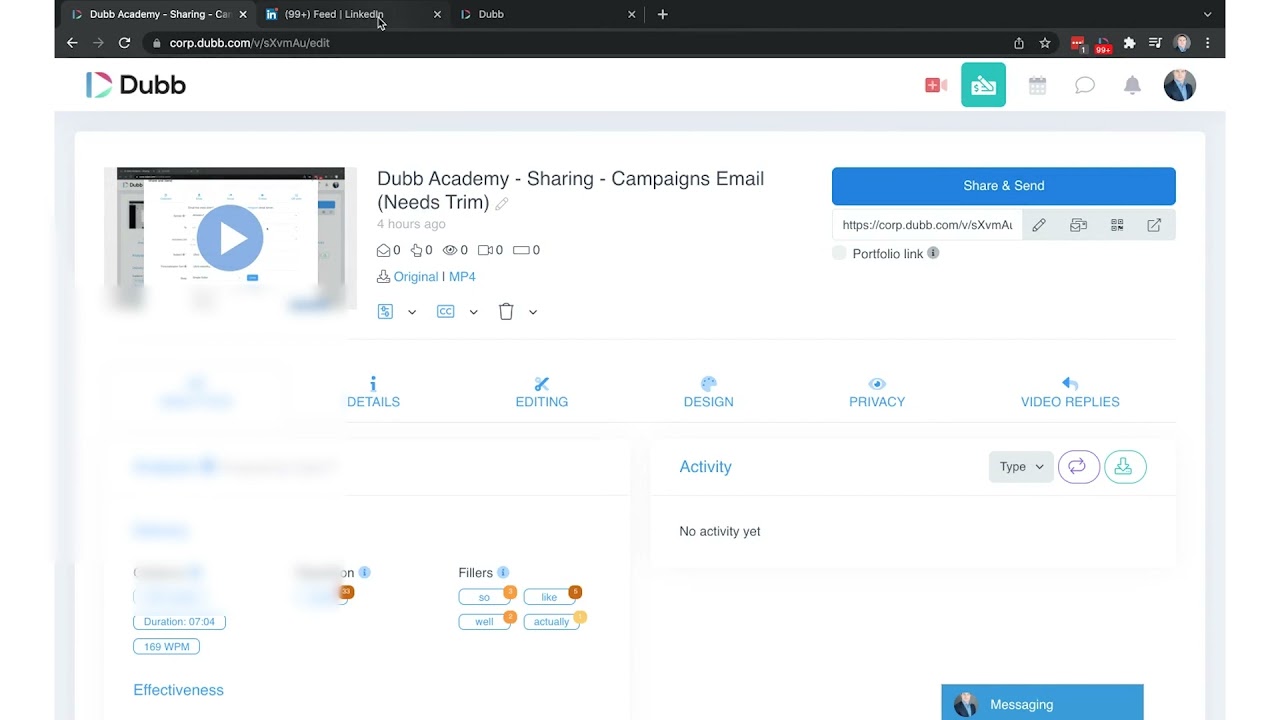Open the calendar icon in Dubb header
Viewport: 1280px width, 720px height.
point(1037,86)
